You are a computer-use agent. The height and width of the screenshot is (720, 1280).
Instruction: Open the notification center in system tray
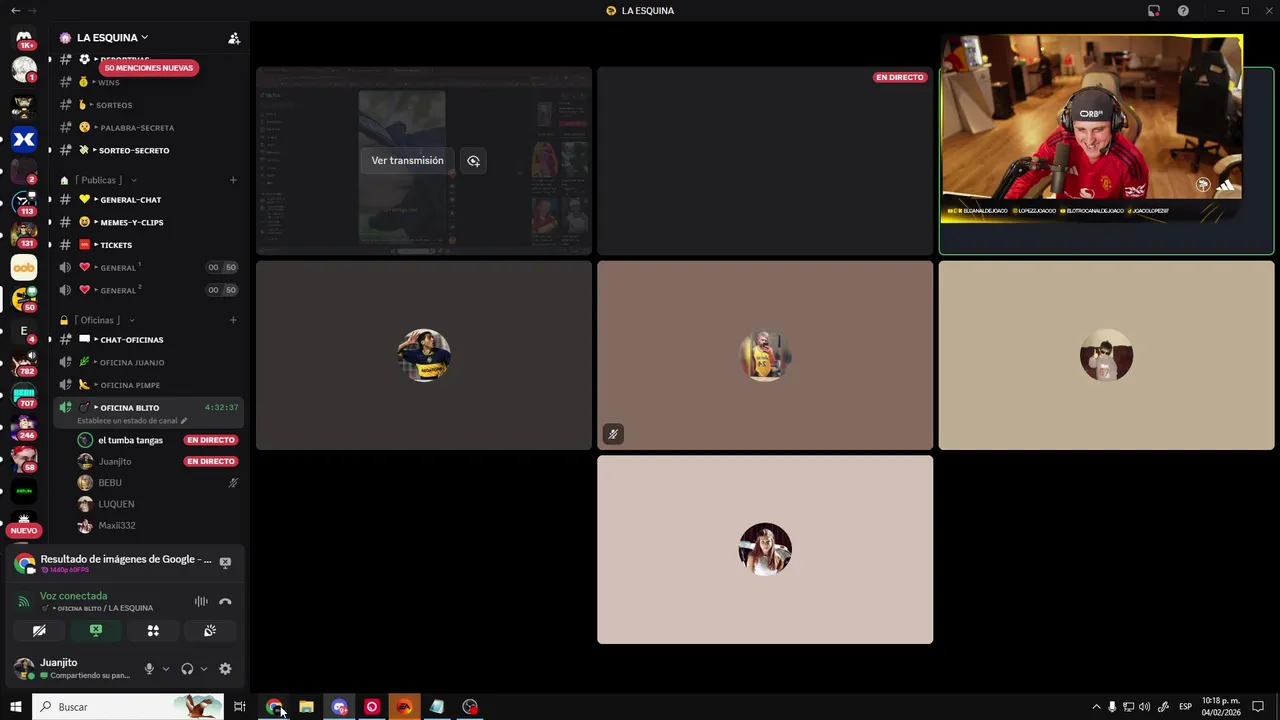[1258, 707]
